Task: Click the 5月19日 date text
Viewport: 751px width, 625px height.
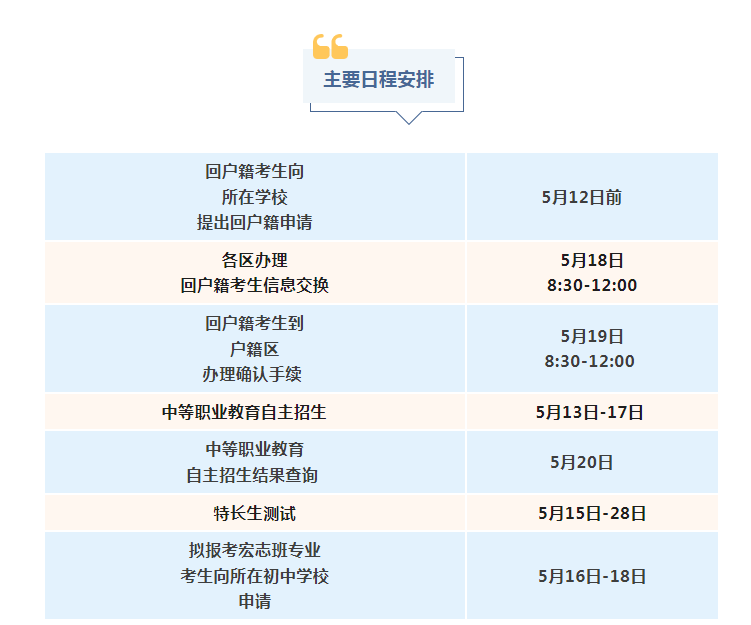Action: [592, 336]
